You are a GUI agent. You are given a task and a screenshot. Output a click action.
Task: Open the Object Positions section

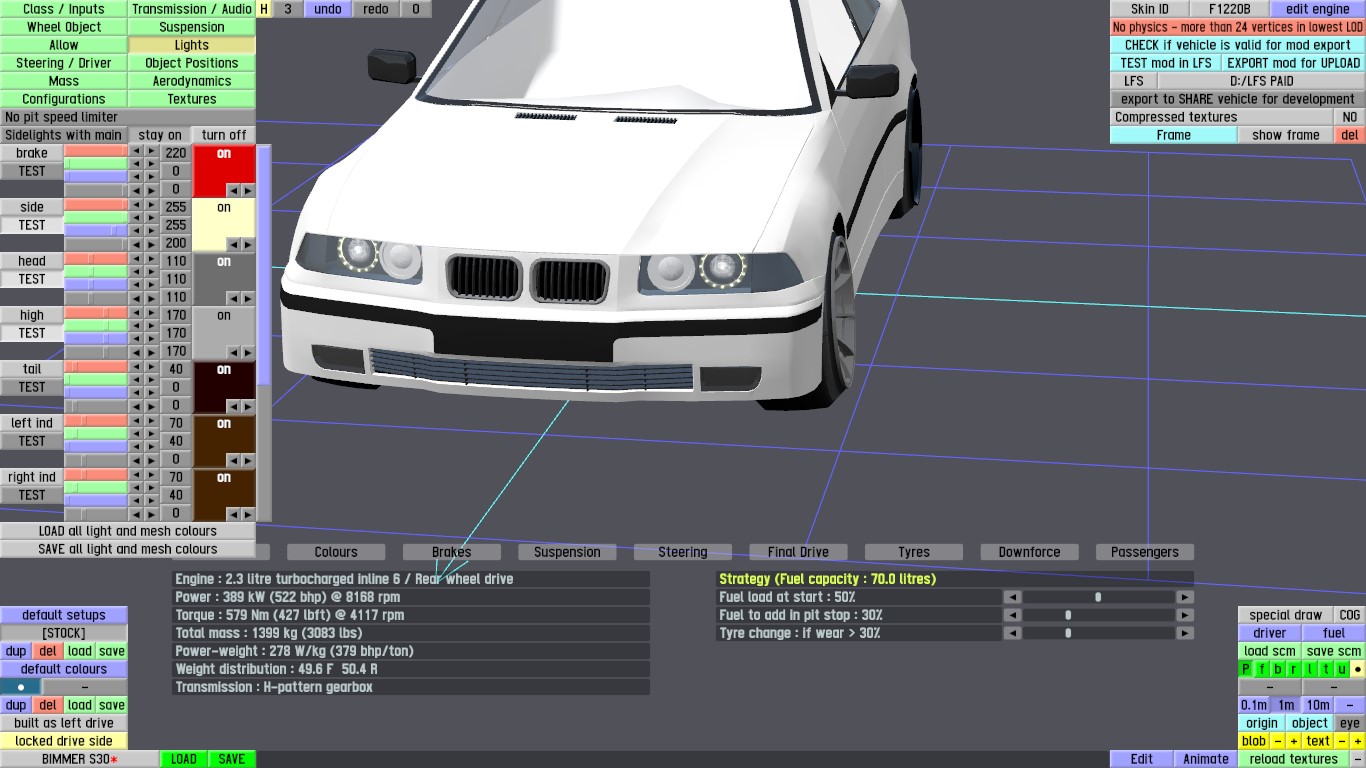coord(192,63)
